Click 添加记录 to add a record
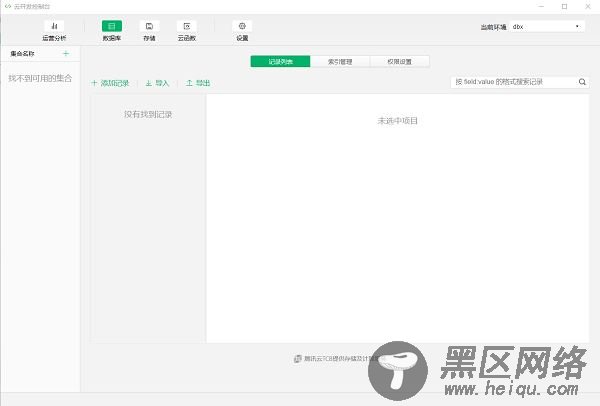This screenshot has width=600, height=406. tap(110, 83)
